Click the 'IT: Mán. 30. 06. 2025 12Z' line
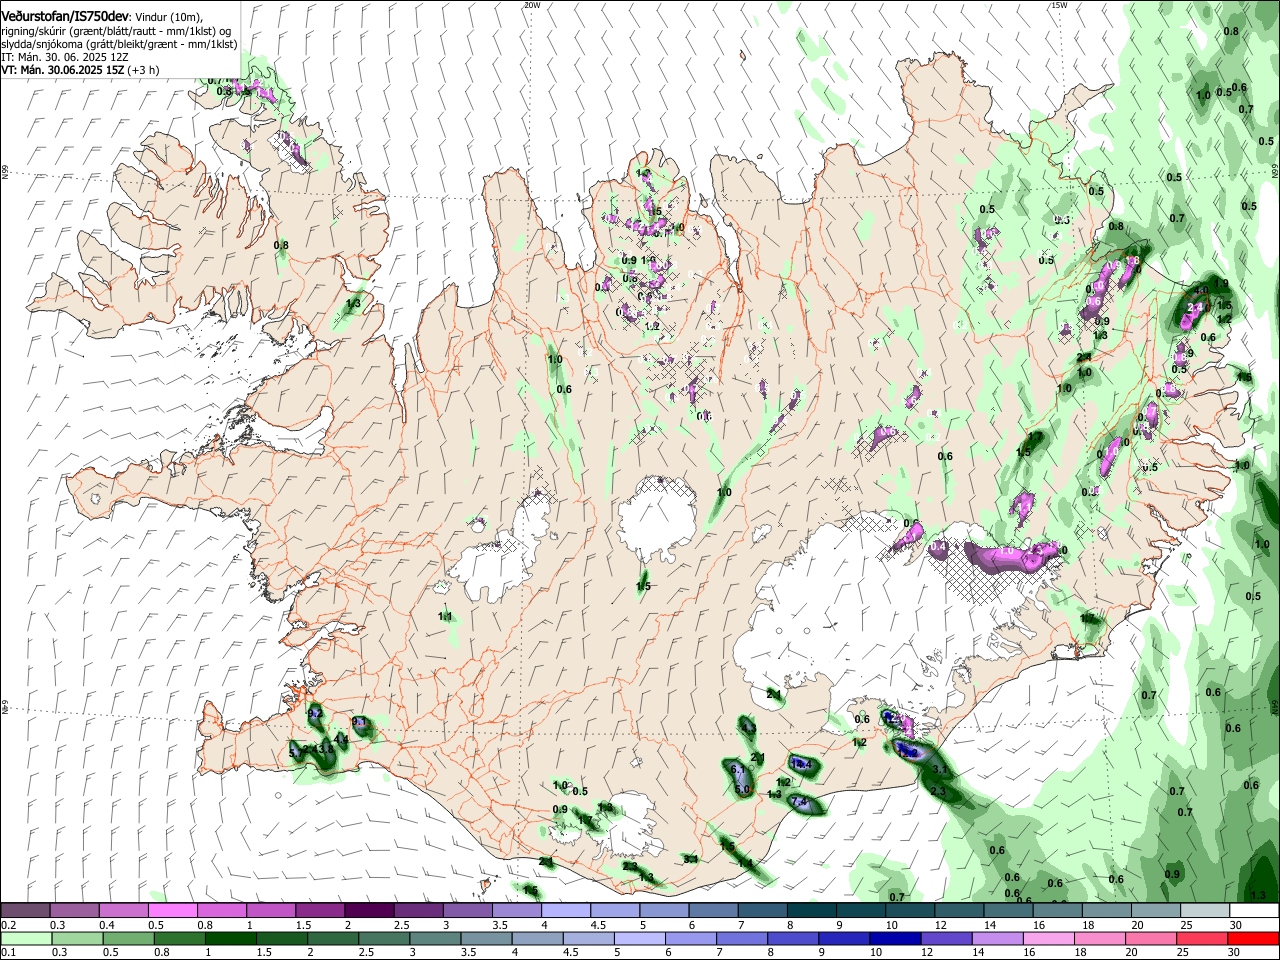 pyautogui.click(x=64, y=57)
